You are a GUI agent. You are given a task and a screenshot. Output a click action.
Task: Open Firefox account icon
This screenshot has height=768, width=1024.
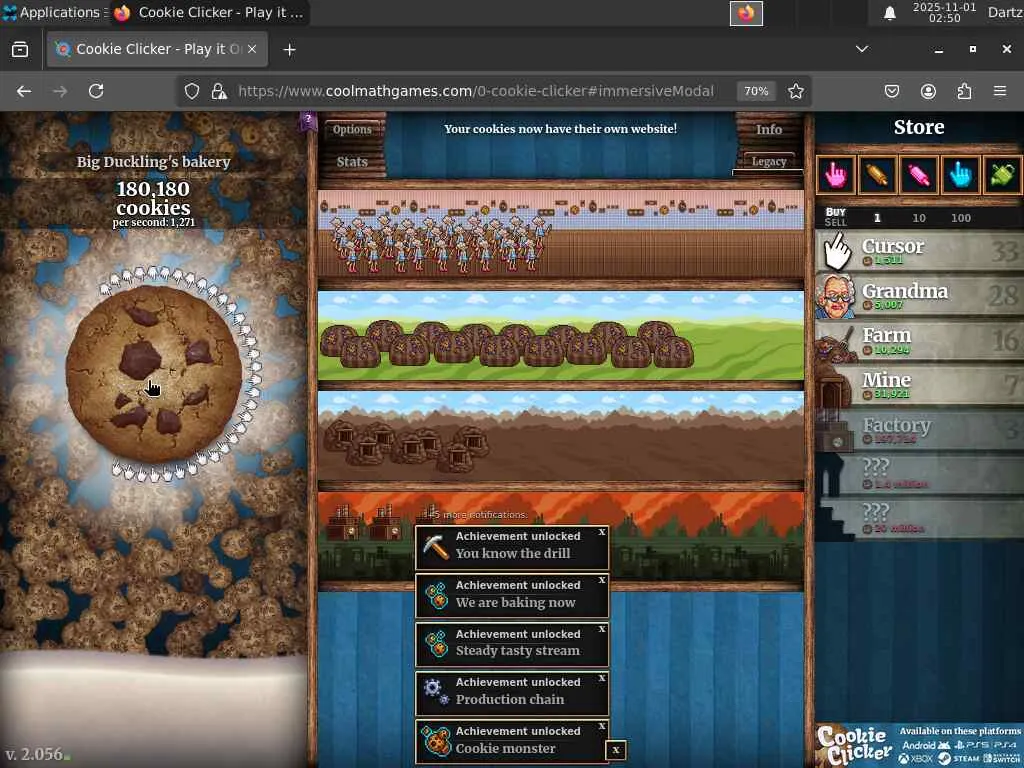[x=928, y=91]
